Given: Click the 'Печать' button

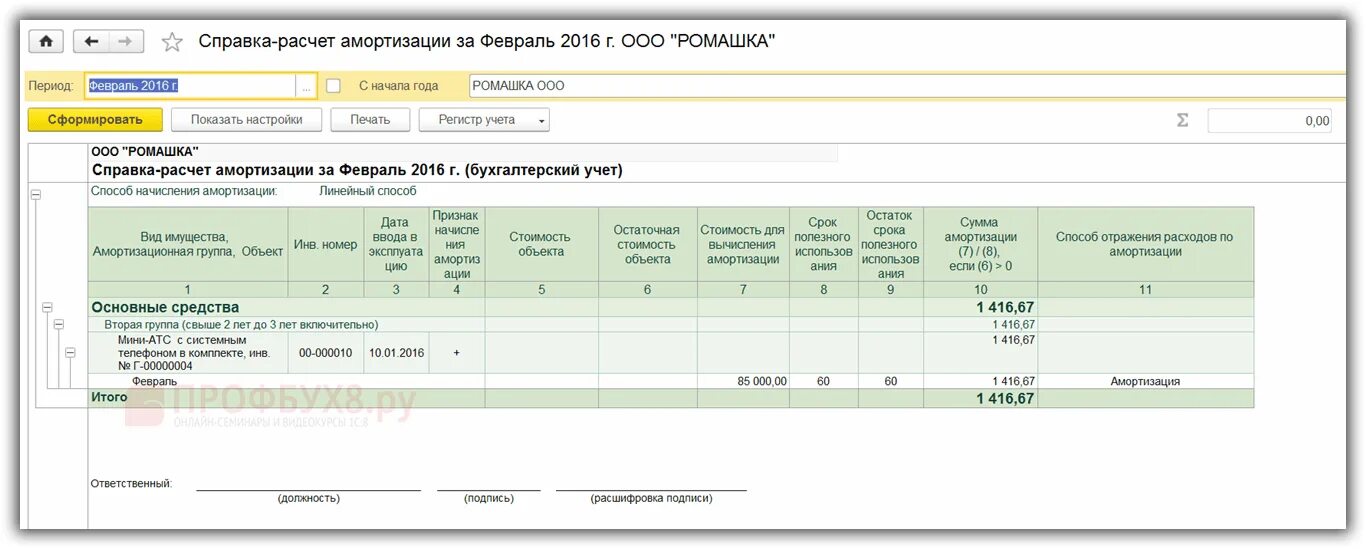Looking at the screenshot, I should (370, 120).
